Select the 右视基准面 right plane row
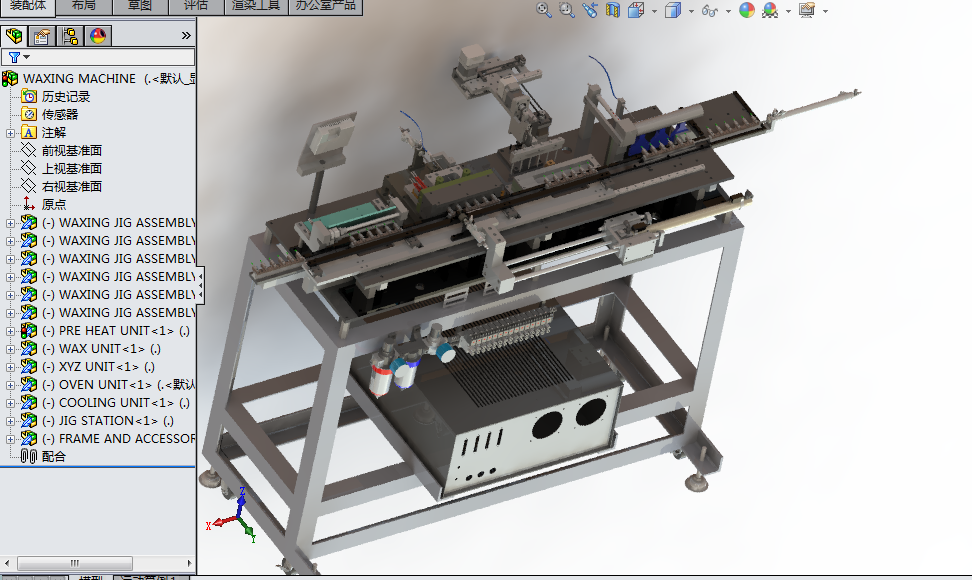This screenshot has height=580, width=972. coord(72,186)
